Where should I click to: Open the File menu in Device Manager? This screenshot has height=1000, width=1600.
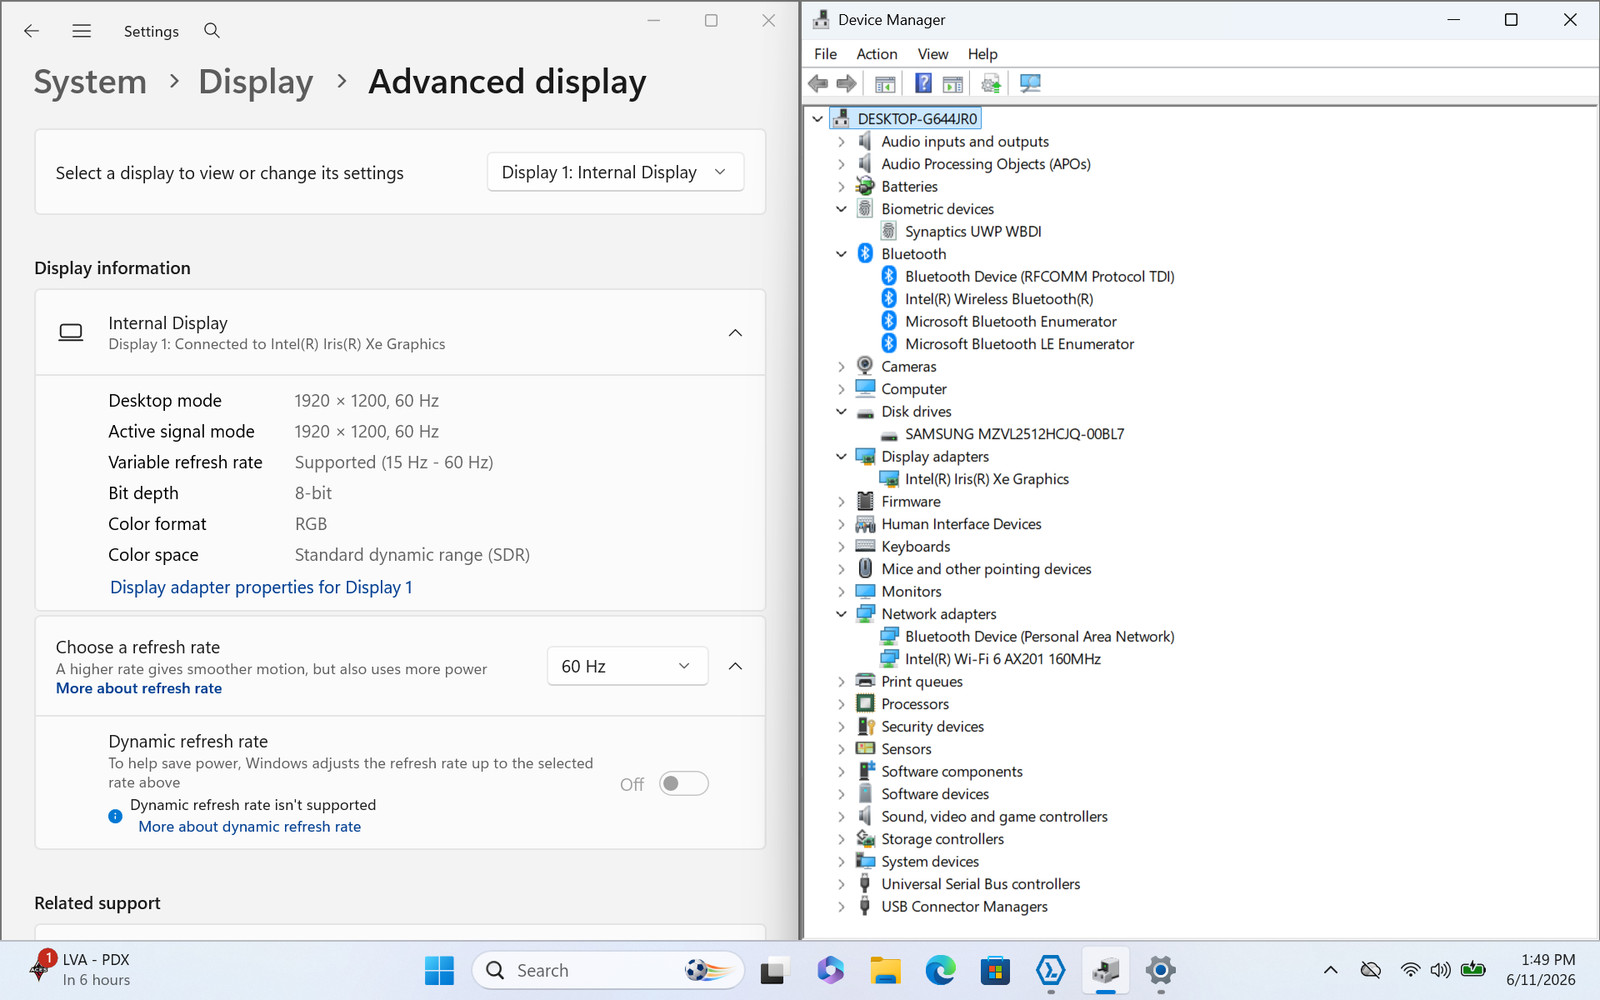point(826,54)
